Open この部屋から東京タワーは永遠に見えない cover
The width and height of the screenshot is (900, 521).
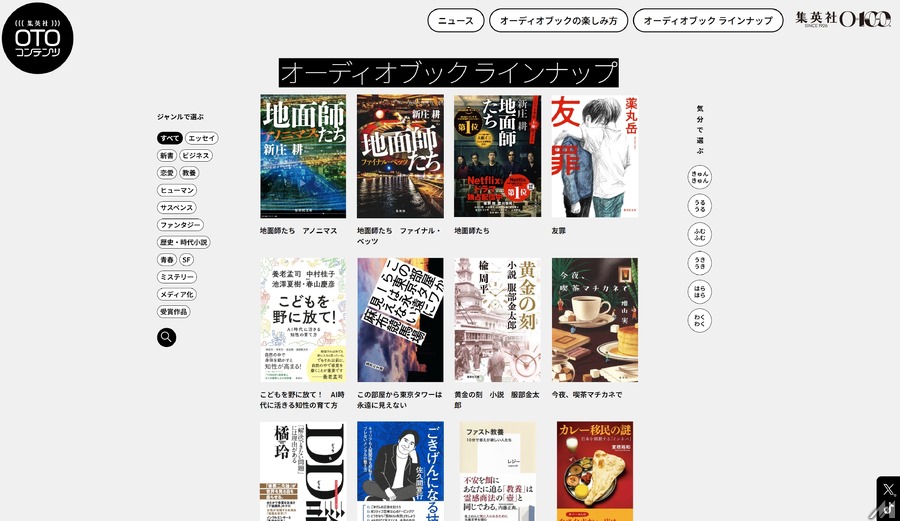(x=400, y=320)
